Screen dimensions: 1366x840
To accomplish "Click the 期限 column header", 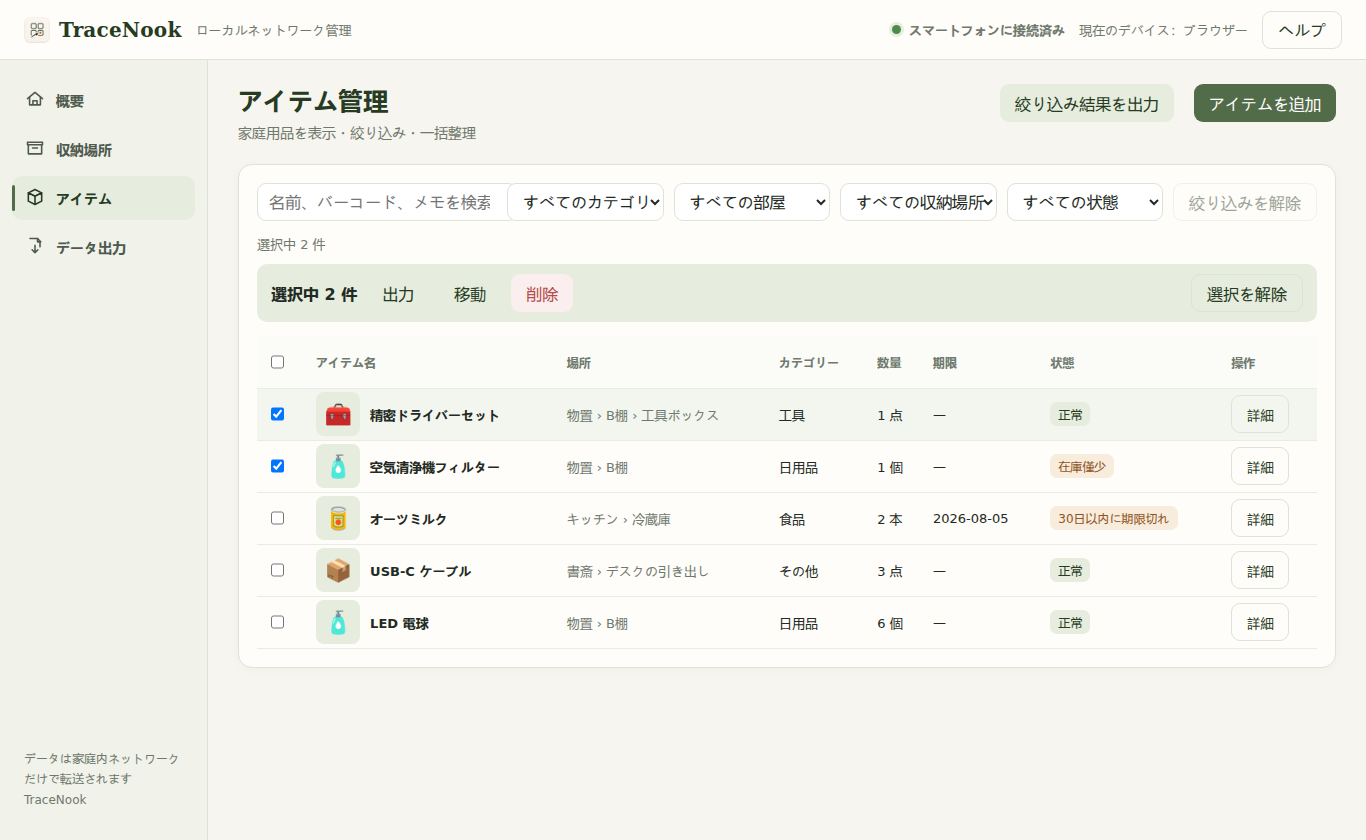I will pos(945,363).
